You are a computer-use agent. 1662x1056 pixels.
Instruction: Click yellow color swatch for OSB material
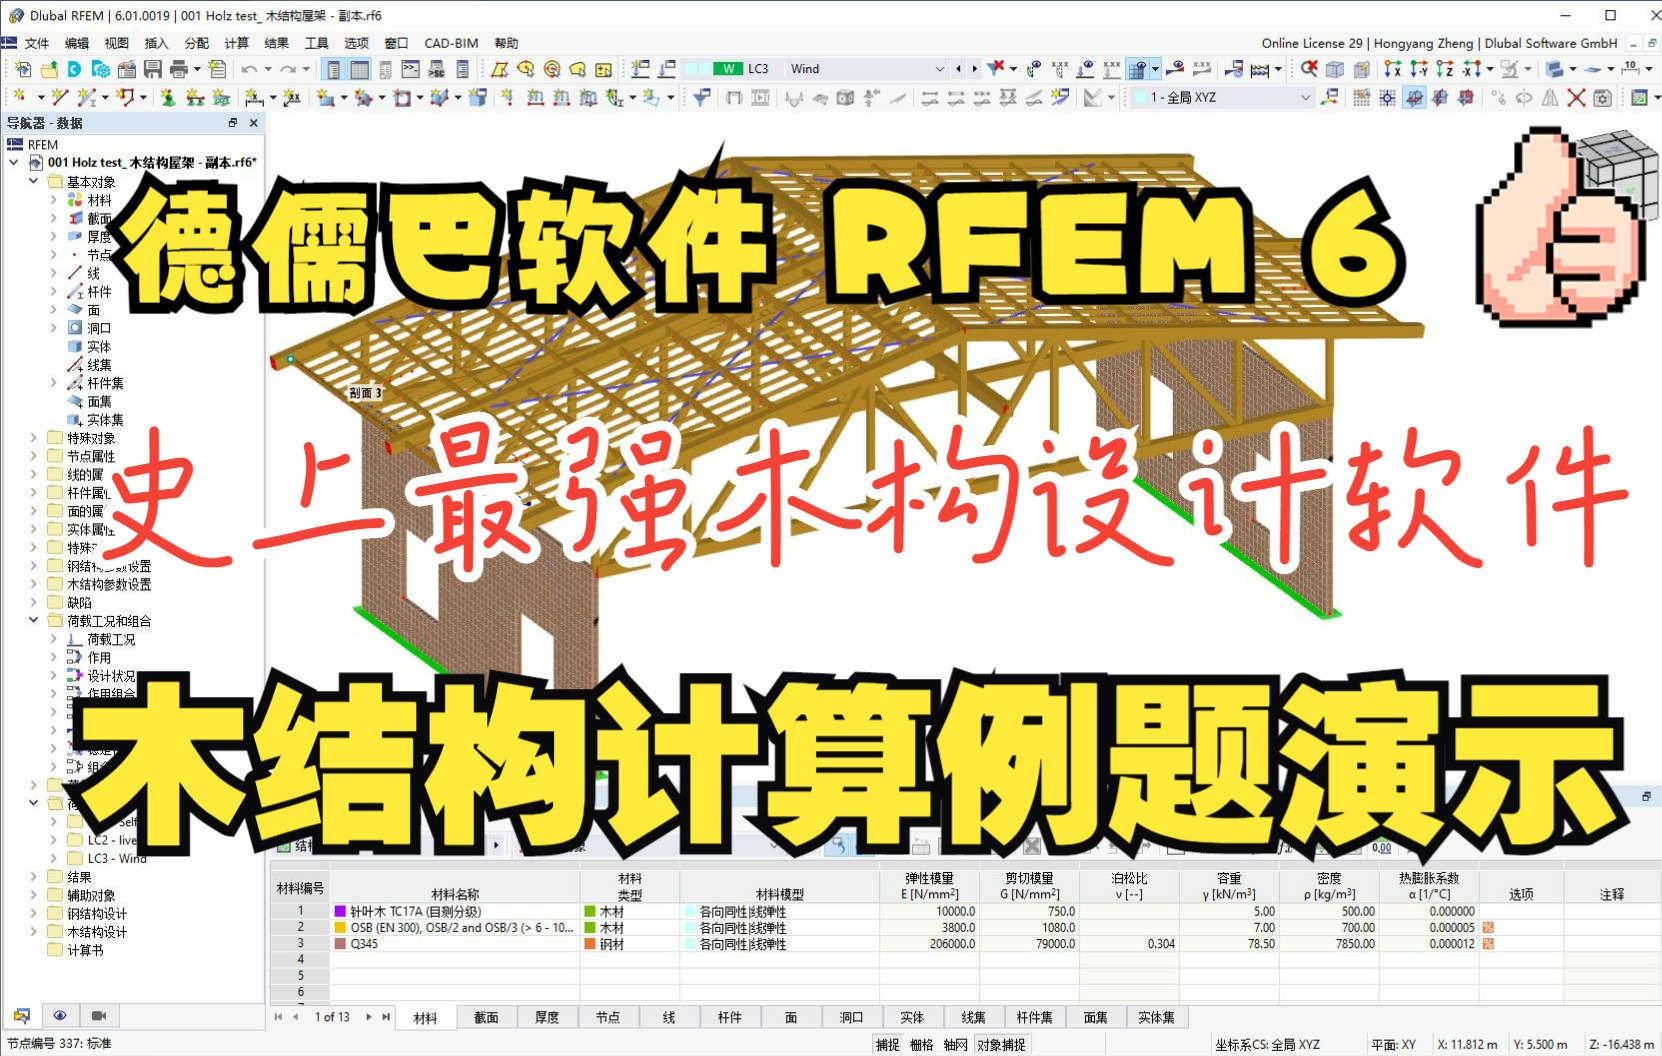point(340,928)
